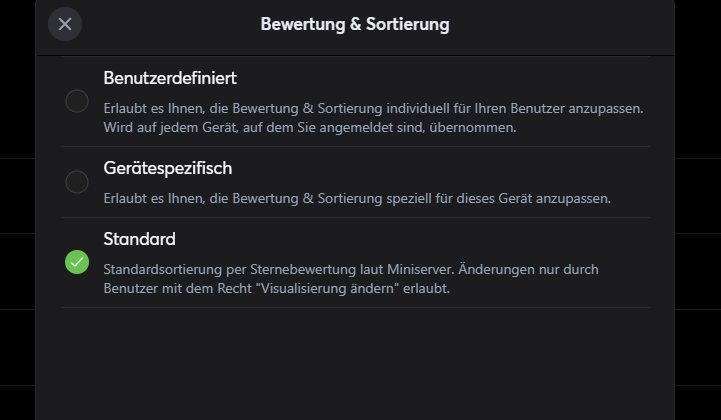Click the dialog title Bewertung & Sortierung

click(x=354, y=24)
